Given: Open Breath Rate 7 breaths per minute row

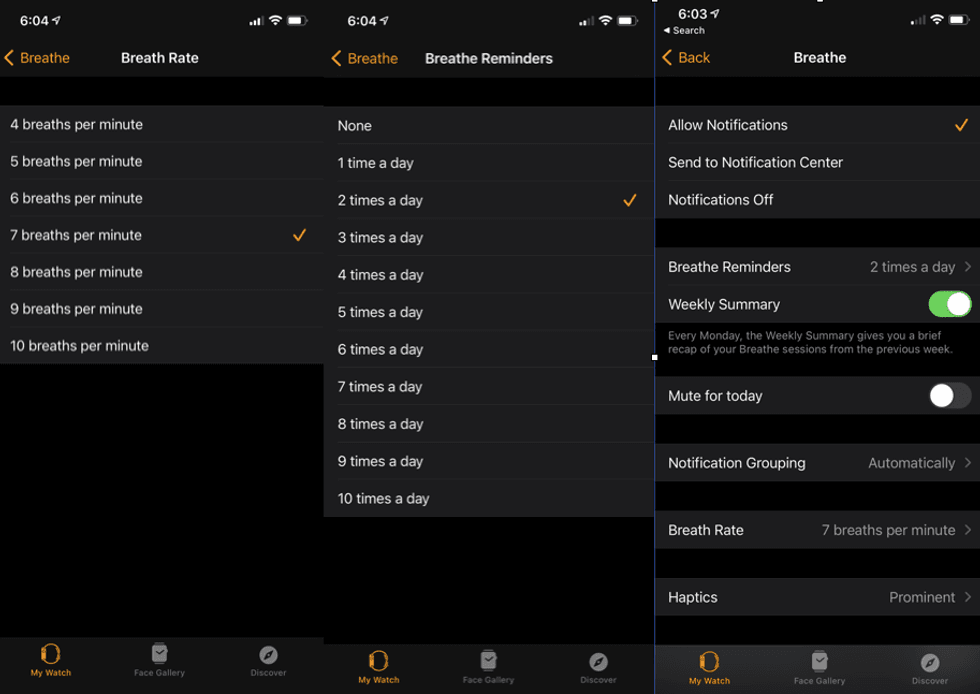Looking at the screenshot, I should [818, 530].
